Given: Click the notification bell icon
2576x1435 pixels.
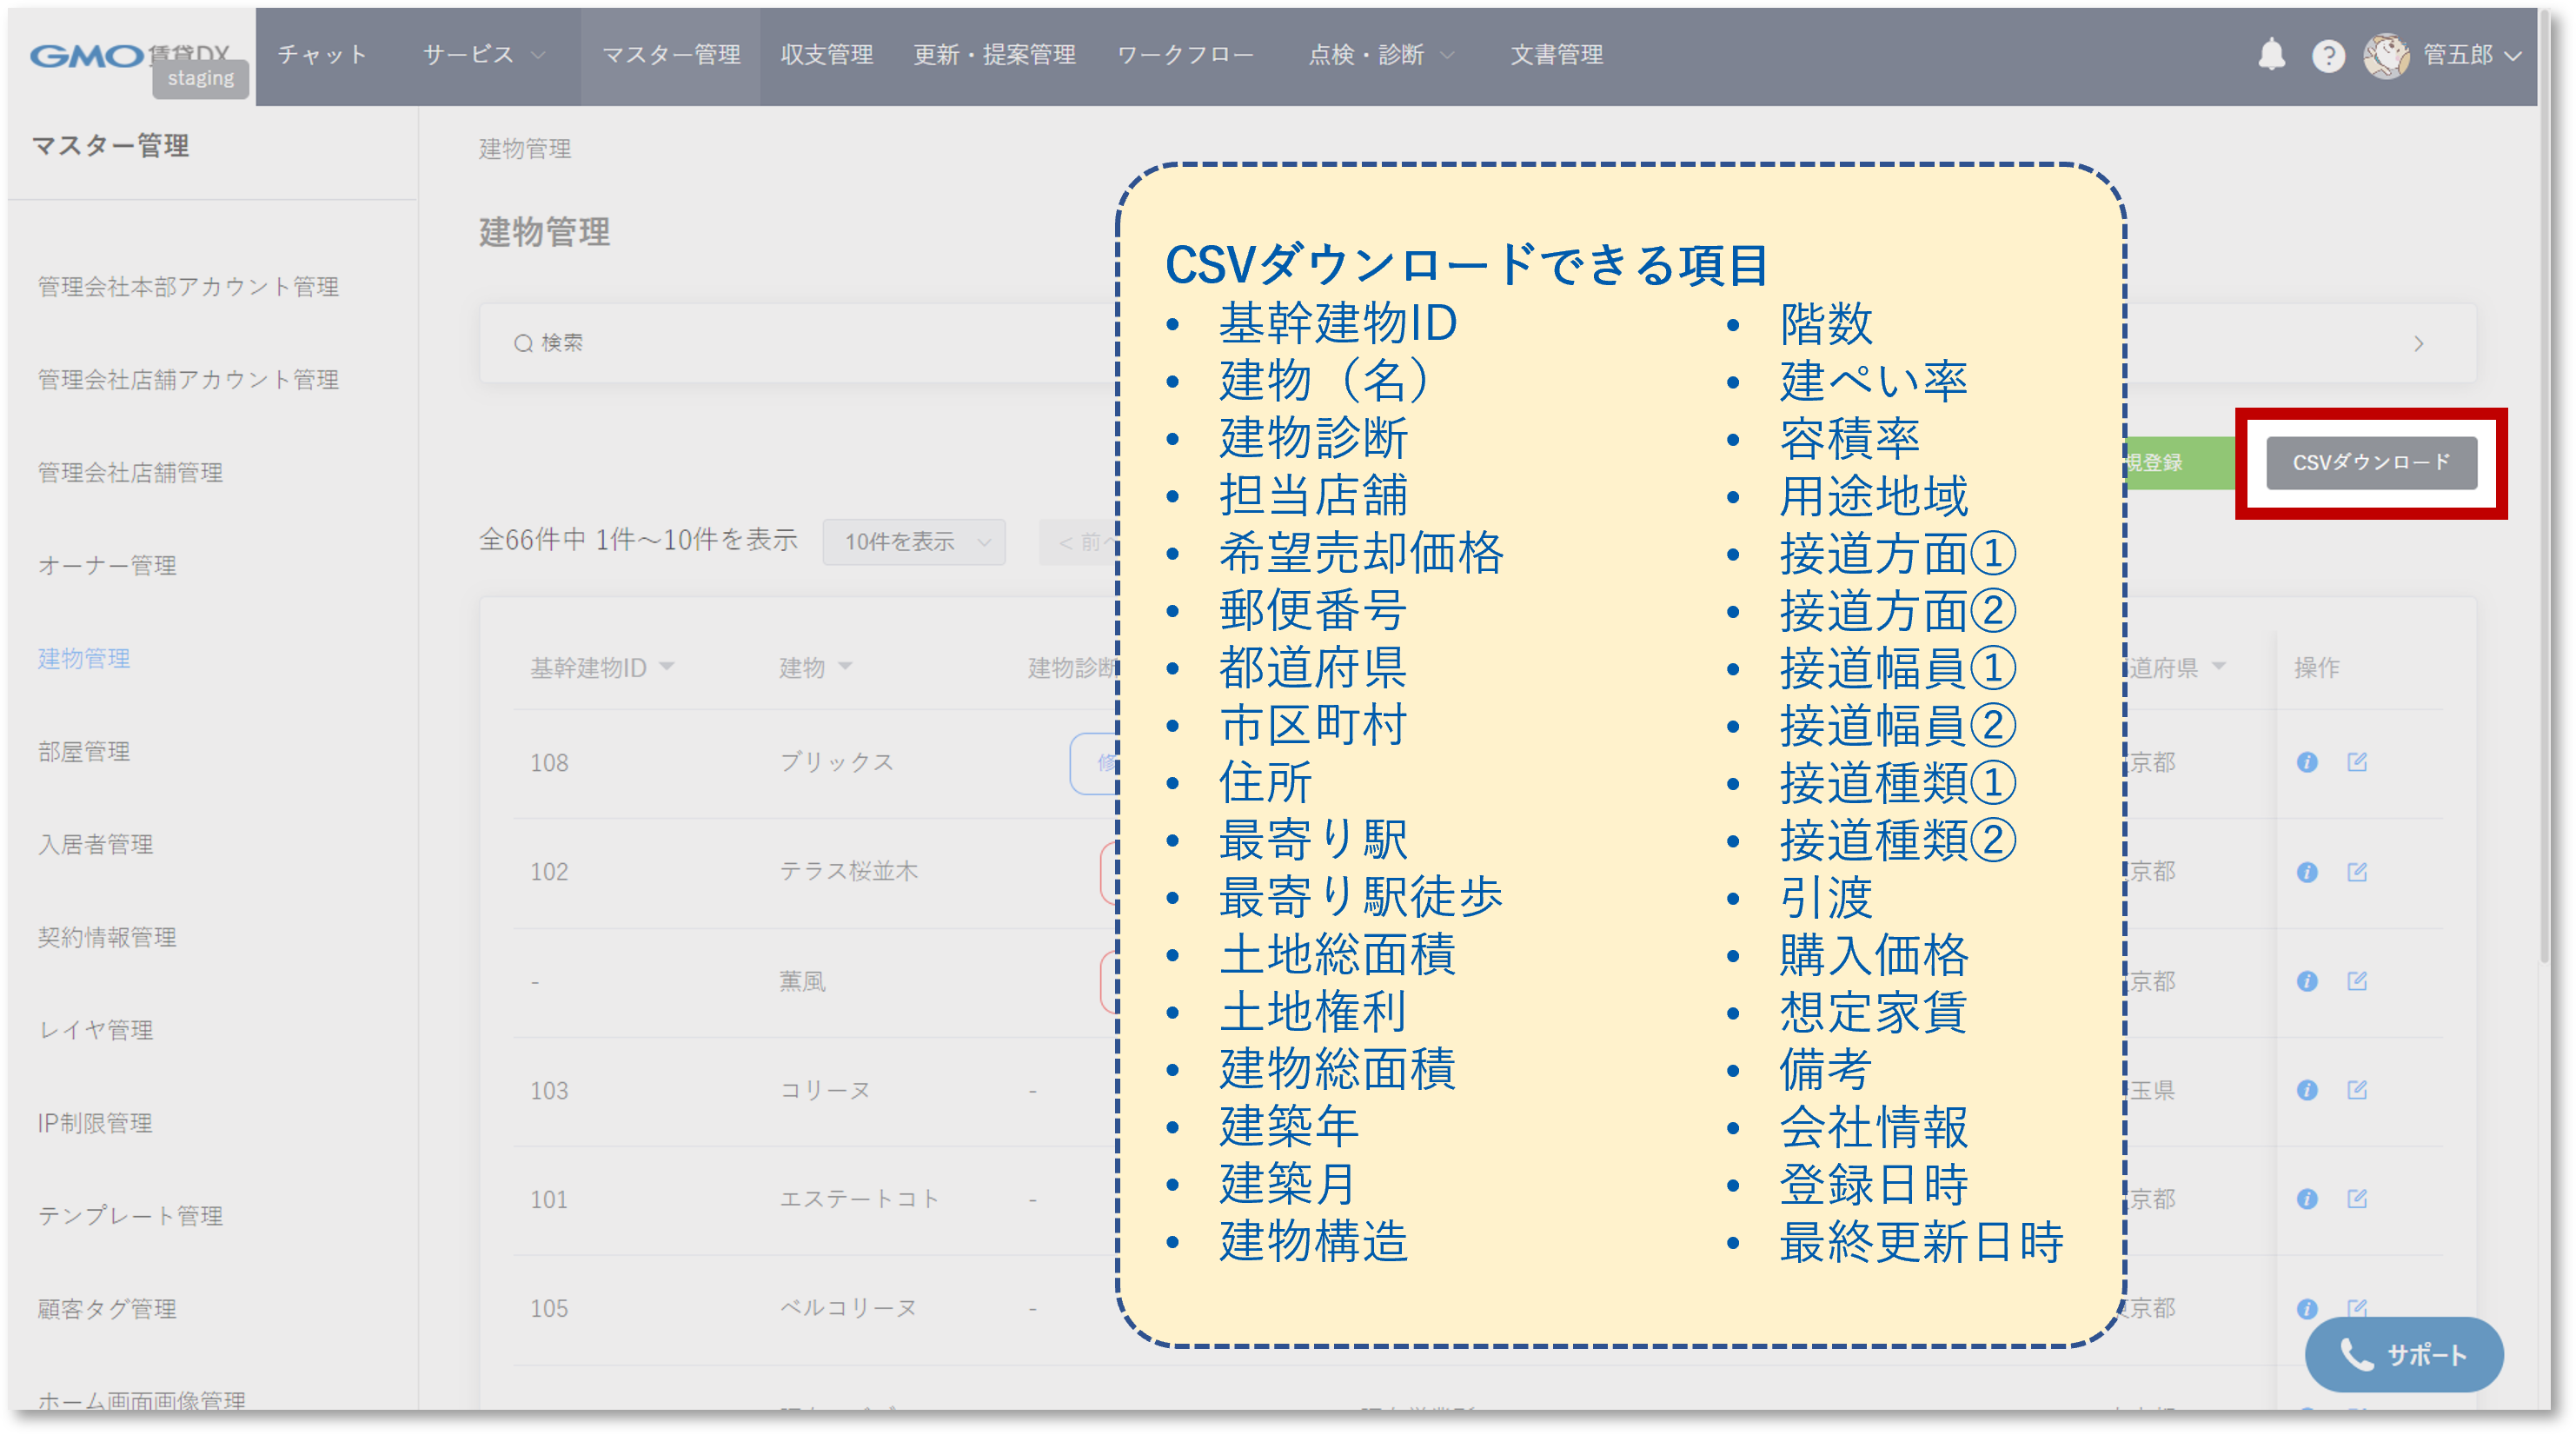Looking at the screenshot, I should 2270,55.
